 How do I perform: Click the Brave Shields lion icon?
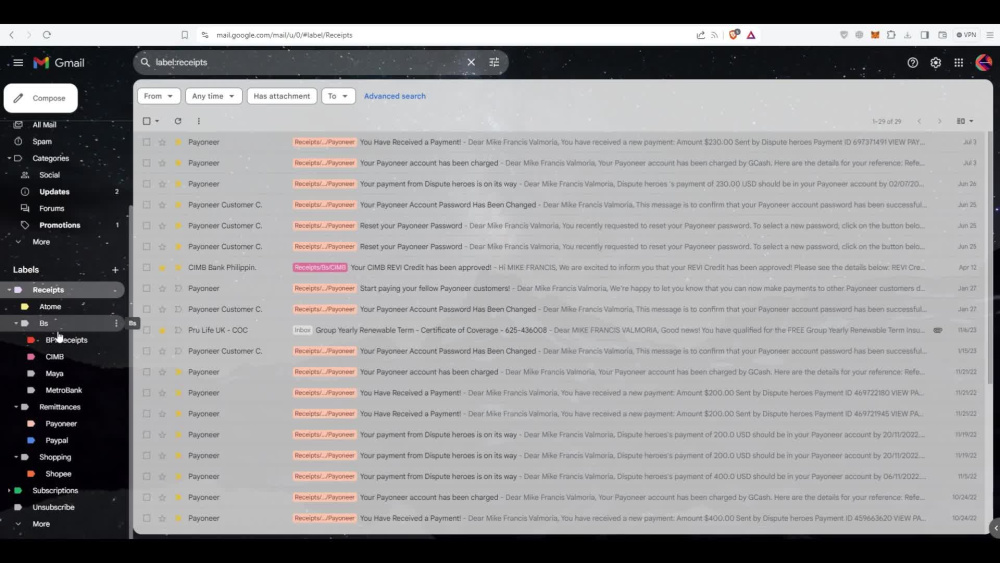(x=733, y=35)
